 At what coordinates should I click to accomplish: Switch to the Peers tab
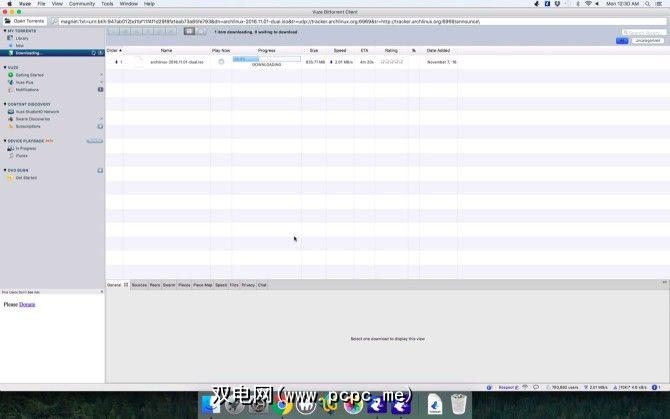(155, 285)
